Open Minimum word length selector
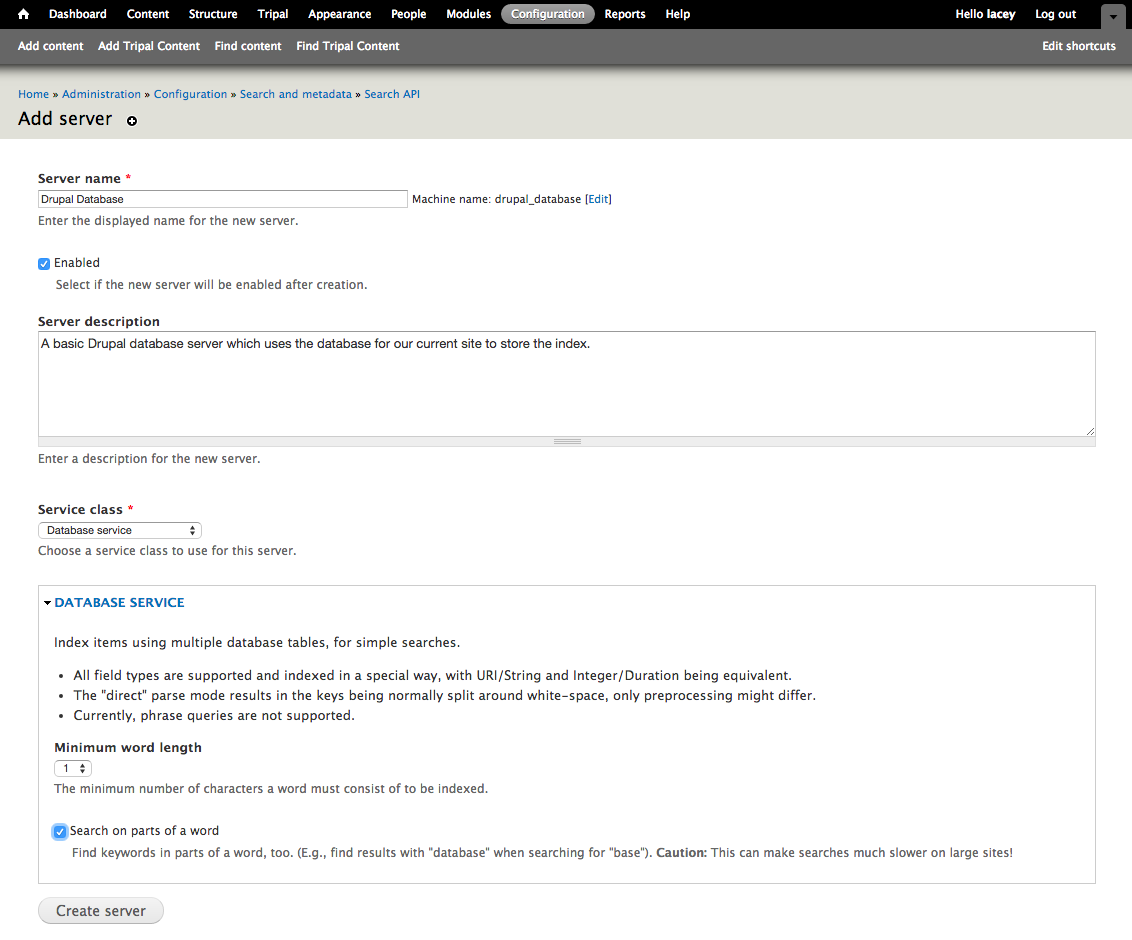 [73, 769]
